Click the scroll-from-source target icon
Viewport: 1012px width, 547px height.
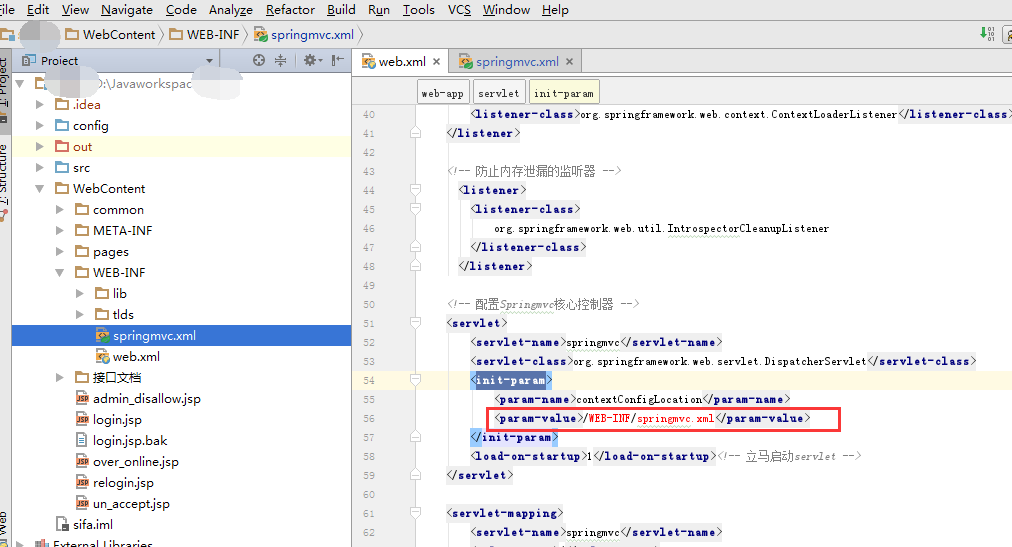[259, 60]
